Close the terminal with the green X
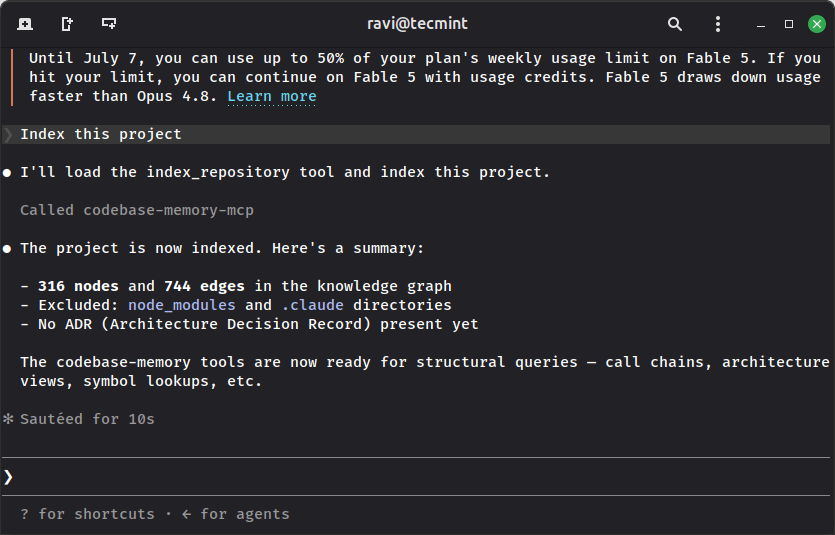Viewport: 835px width, 535px height. tap(817, 24)
